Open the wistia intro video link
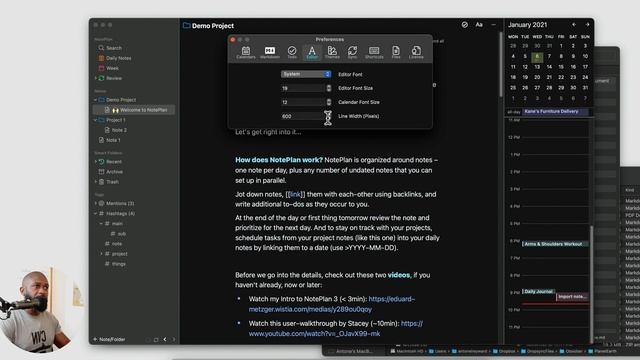The height and width of the screenshot is (360, 640). point(332,304)
